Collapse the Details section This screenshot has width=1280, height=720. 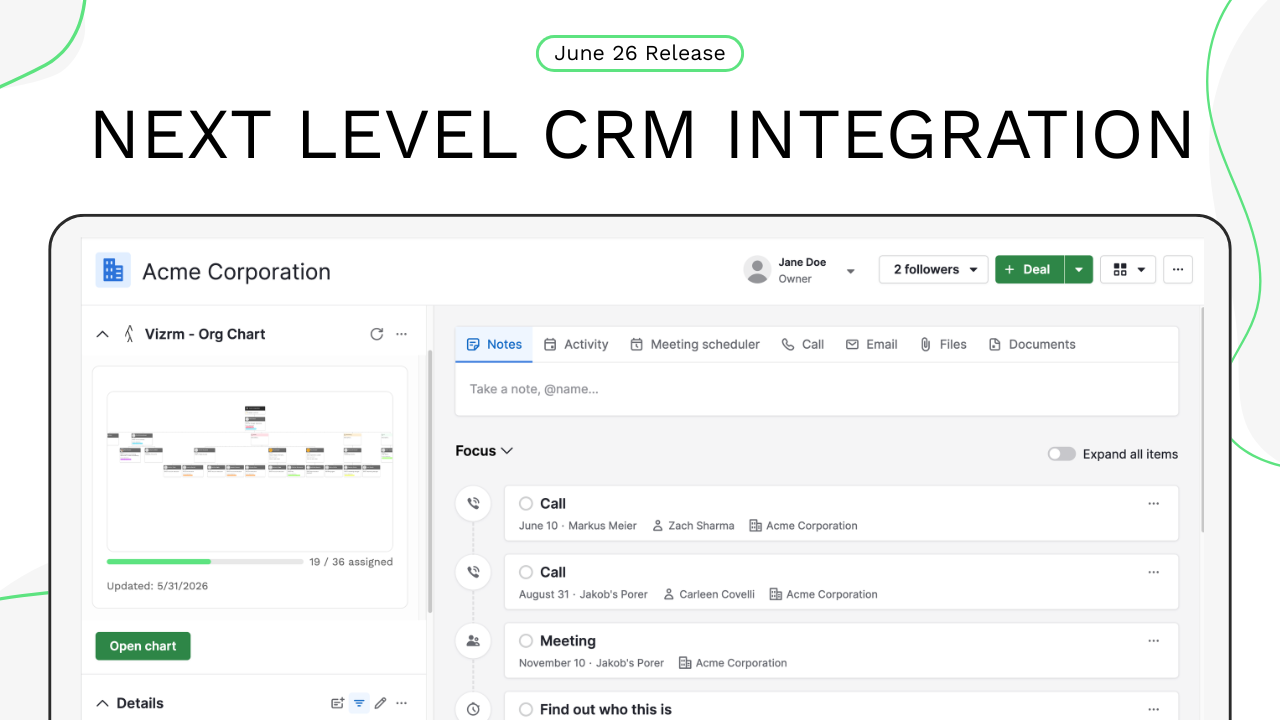(x=102, y=703)
